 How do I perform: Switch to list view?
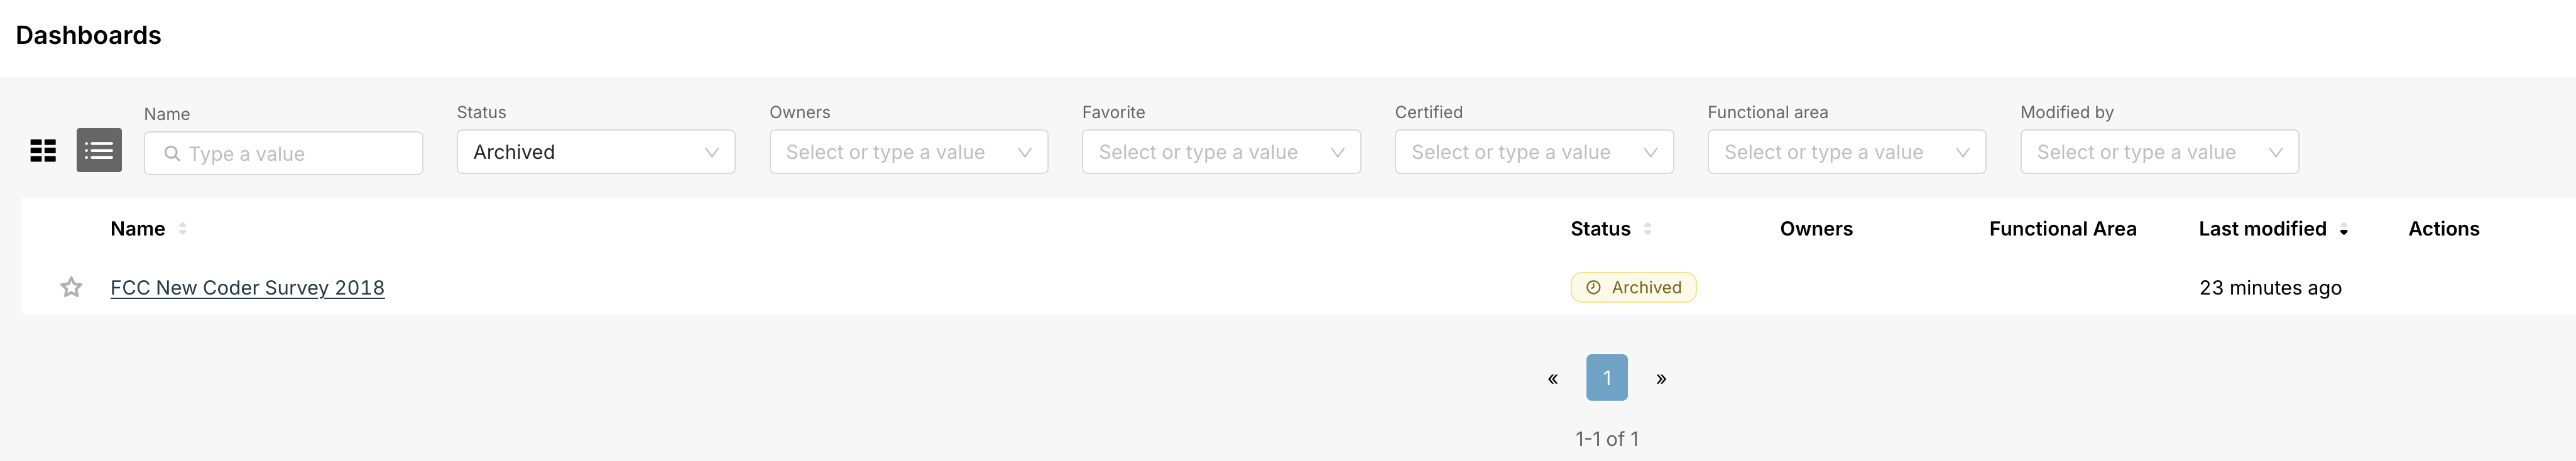(x=99, y=150)
